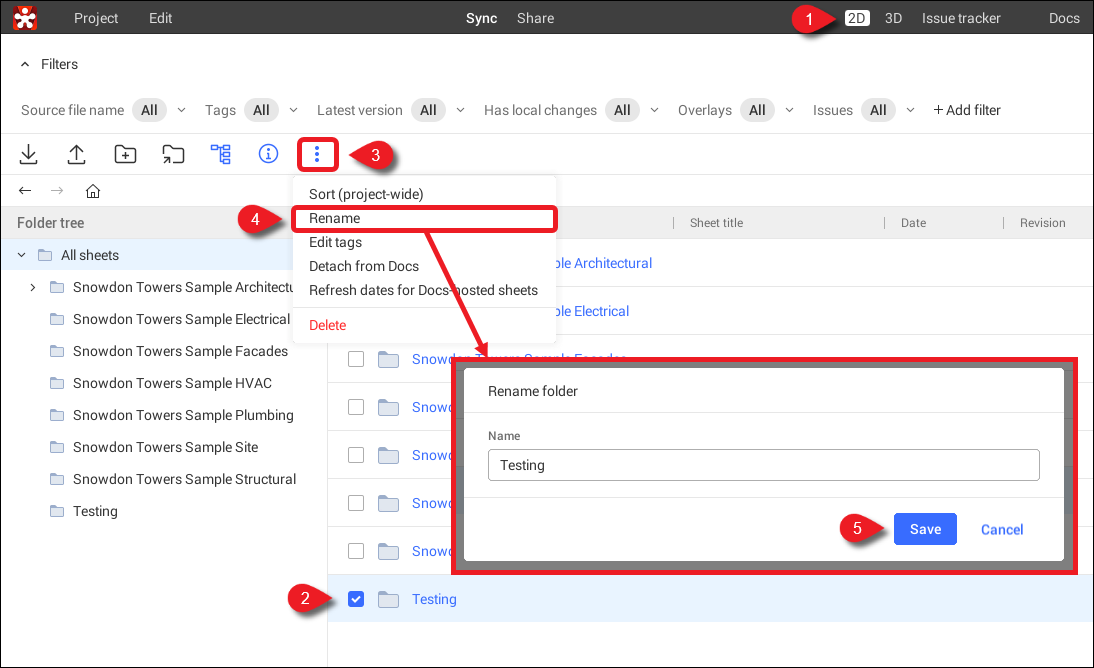This screenshot has height=668, width=1094.
Task: Click the upload icon in the toolbar
Action: click(x=76, y=154)
